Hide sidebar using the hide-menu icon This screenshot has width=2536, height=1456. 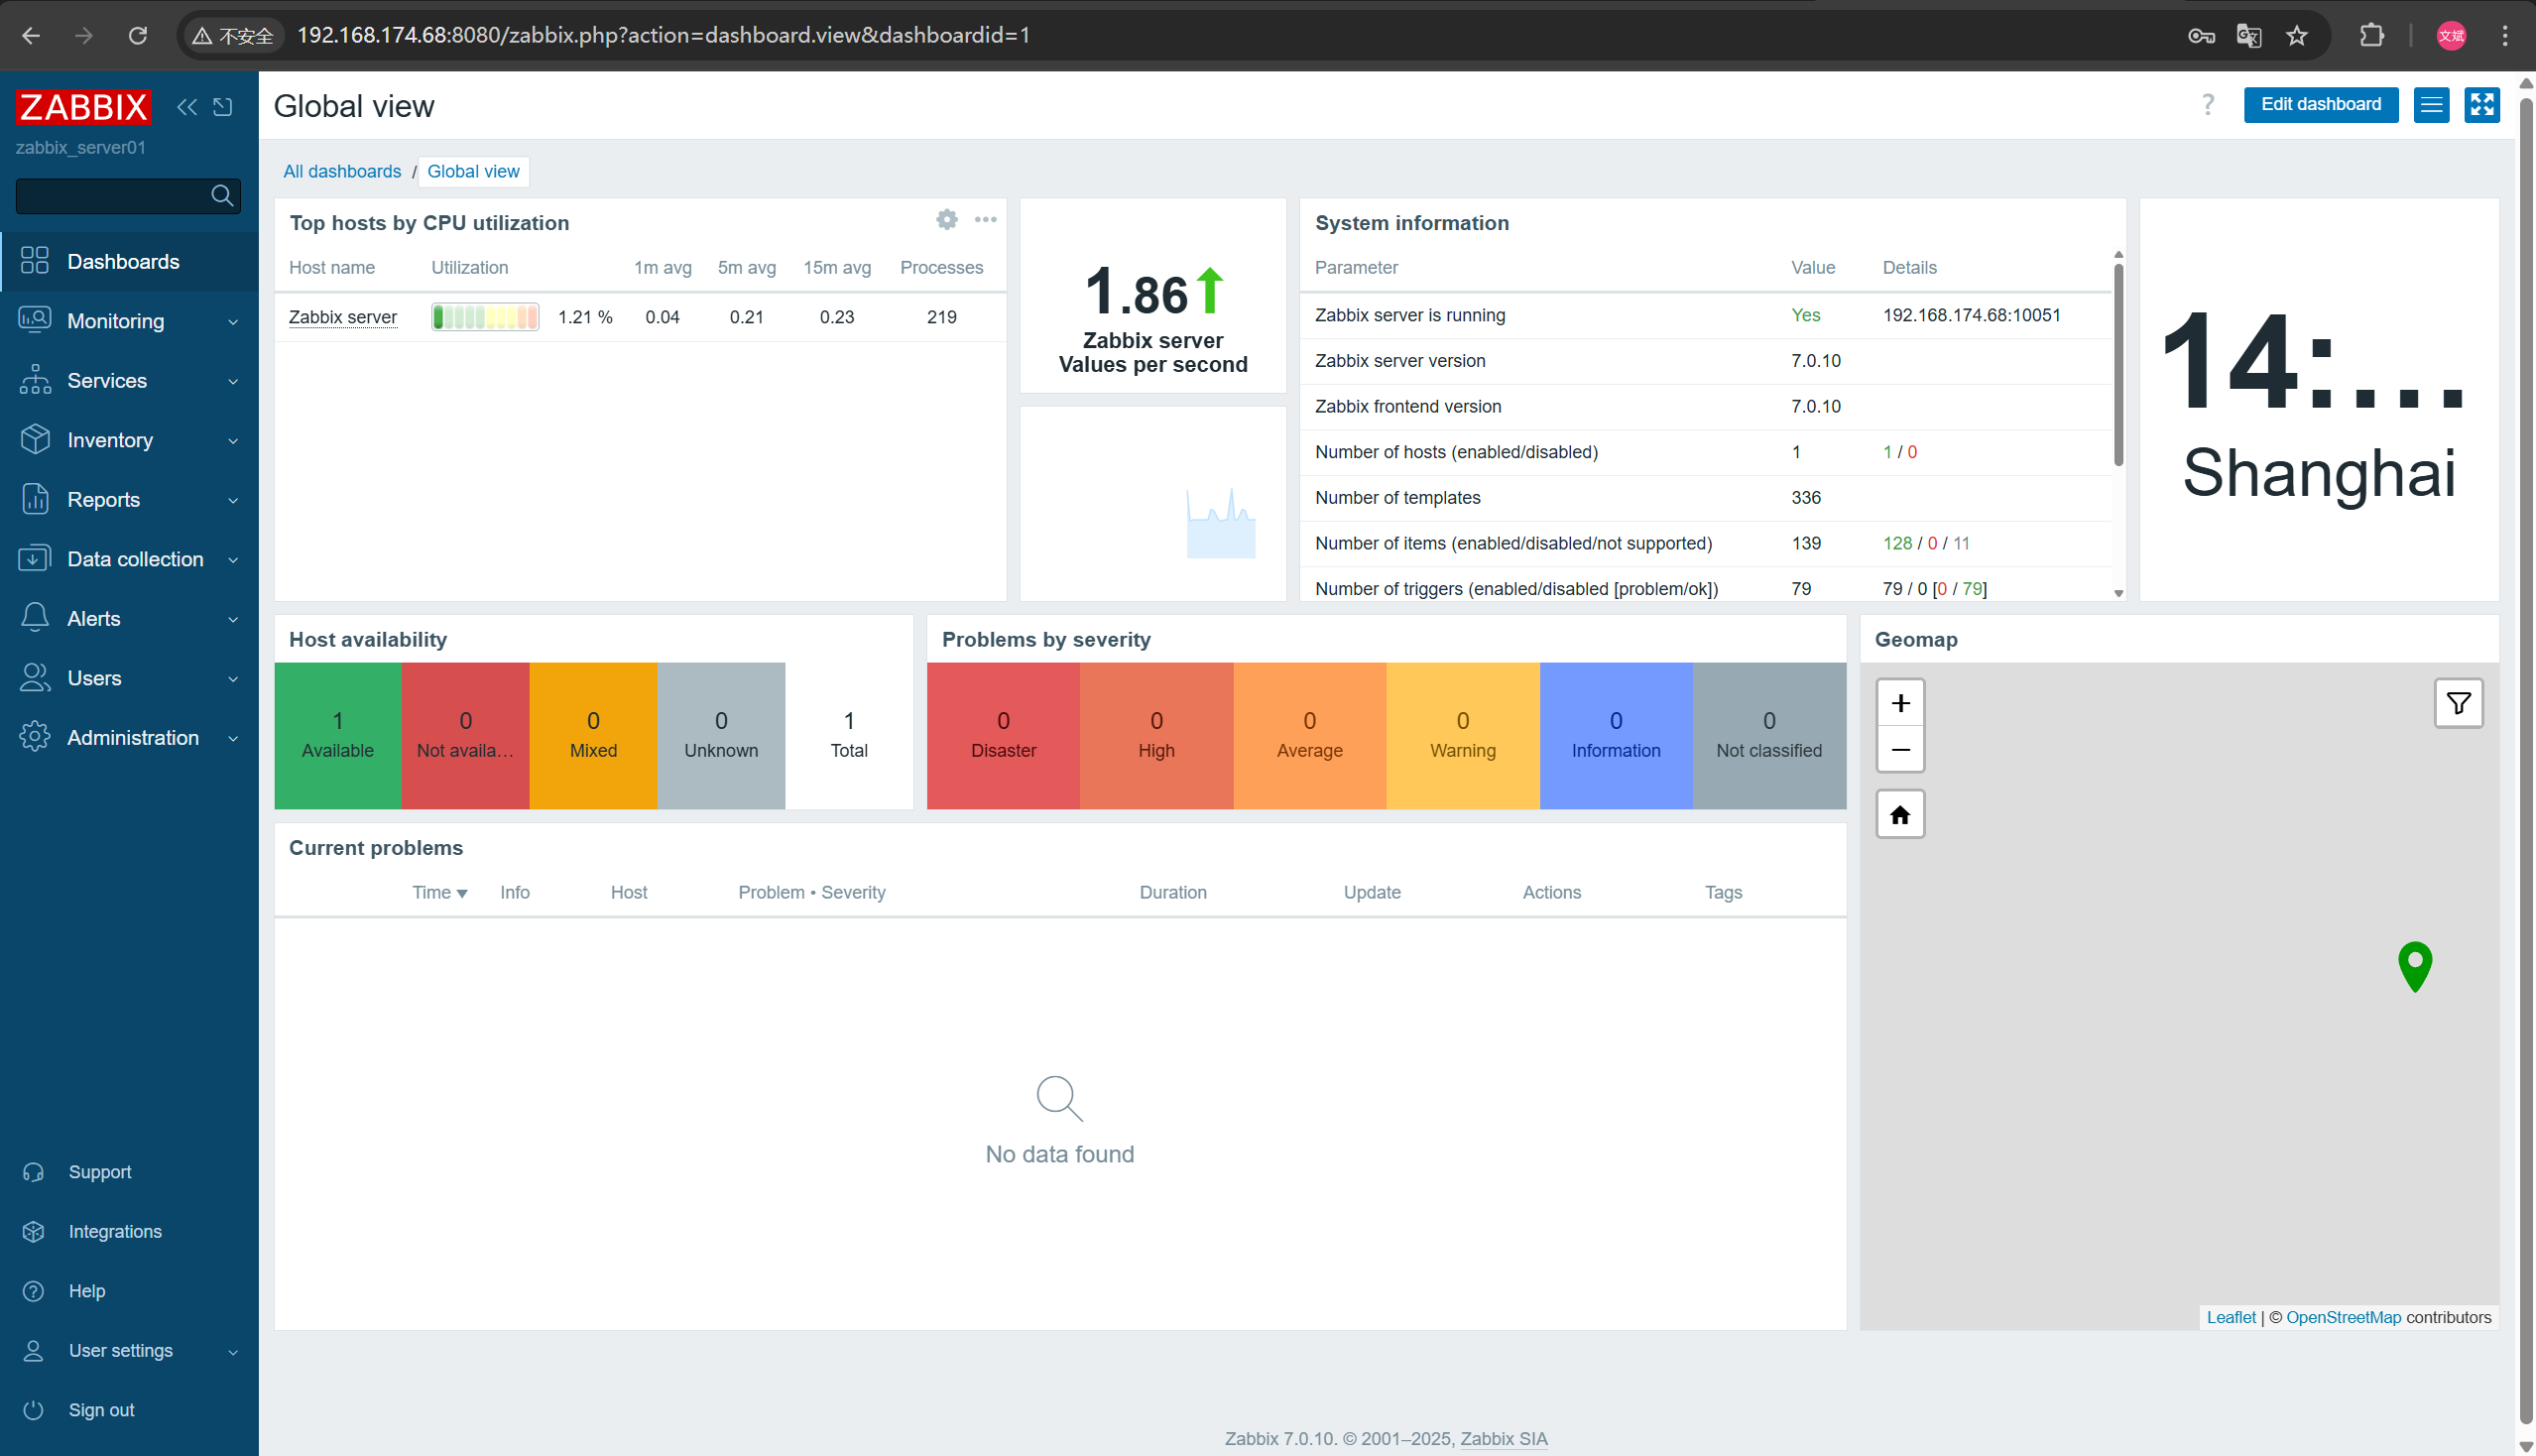(x=223, y=106)
